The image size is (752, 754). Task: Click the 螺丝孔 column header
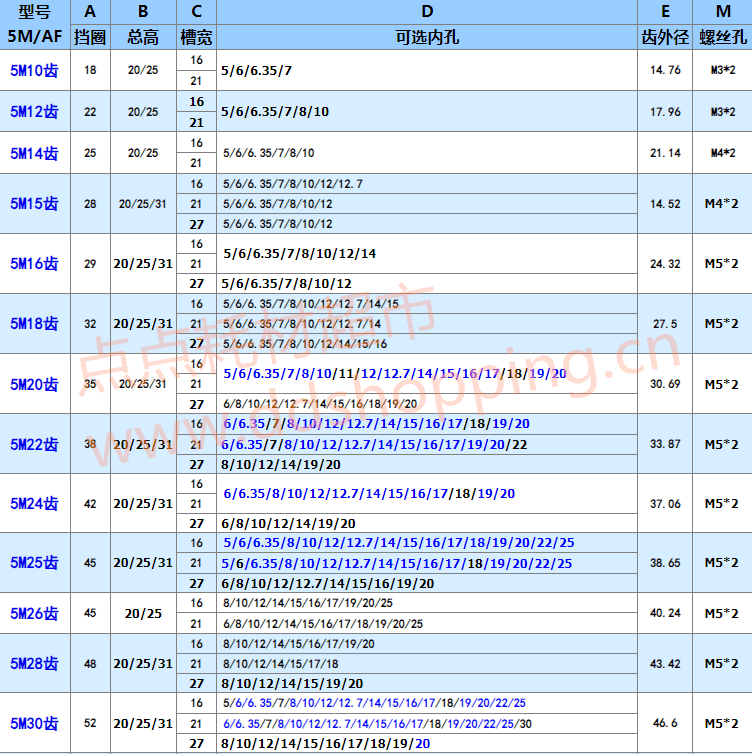click(723, 37)
